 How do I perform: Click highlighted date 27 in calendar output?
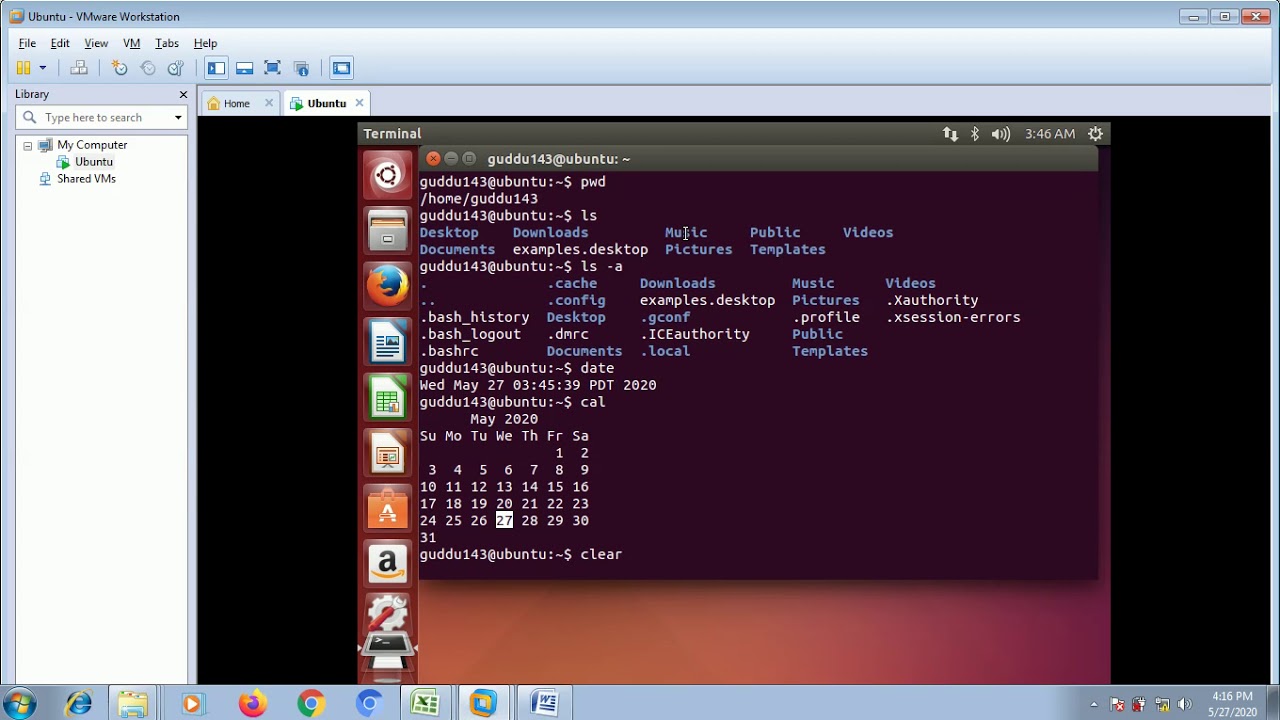click(x=504, y=521)
